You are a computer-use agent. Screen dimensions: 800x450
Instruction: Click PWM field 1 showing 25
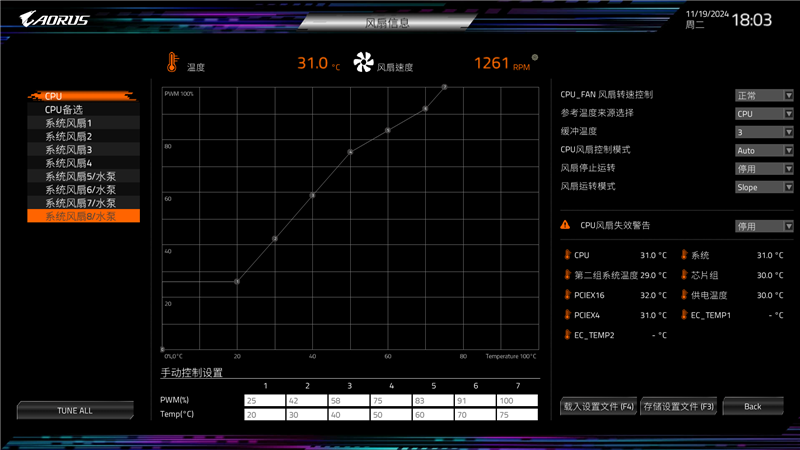click(x=264, y=401)
